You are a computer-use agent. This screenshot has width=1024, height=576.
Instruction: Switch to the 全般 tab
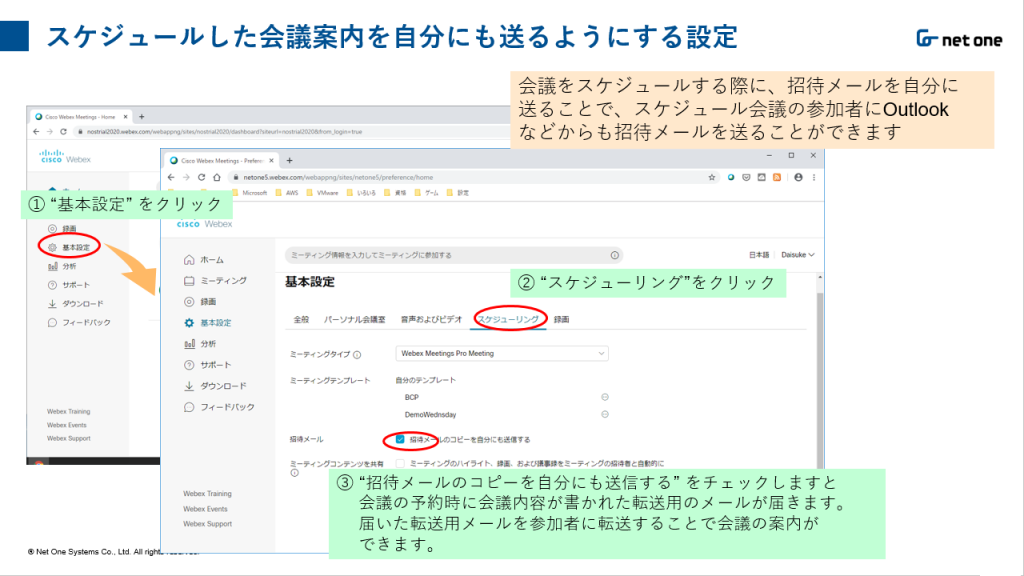(301, 319)
